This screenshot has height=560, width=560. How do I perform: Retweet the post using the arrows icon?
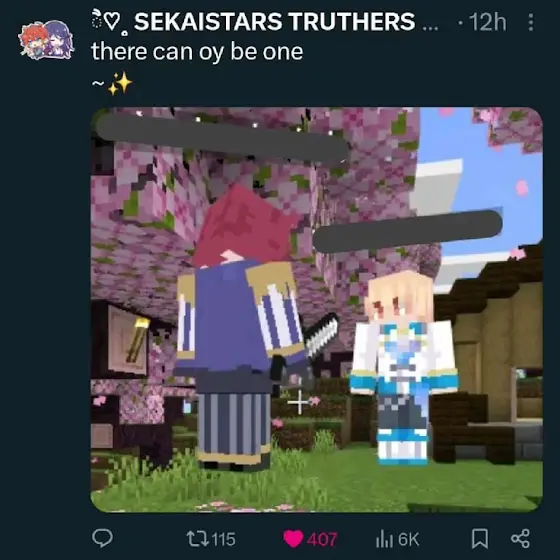(x=198, y=539)
